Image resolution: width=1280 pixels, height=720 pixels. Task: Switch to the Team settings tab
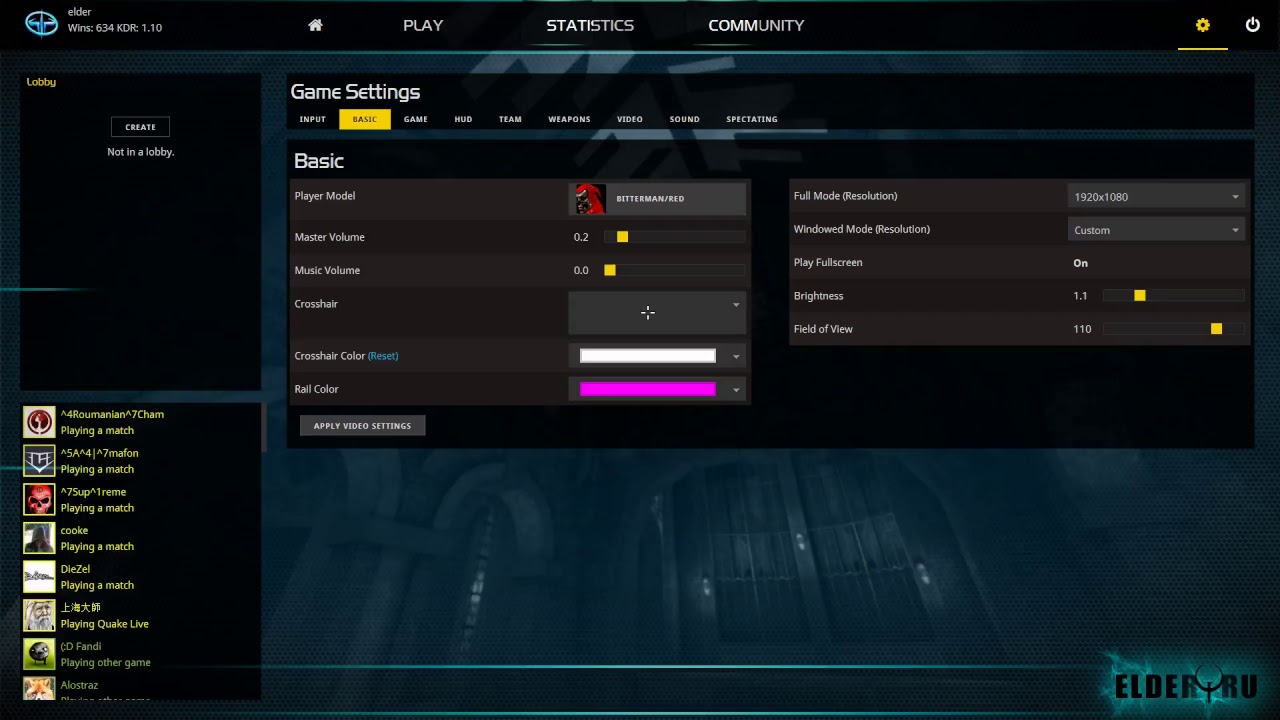click(x=510, y=119)
